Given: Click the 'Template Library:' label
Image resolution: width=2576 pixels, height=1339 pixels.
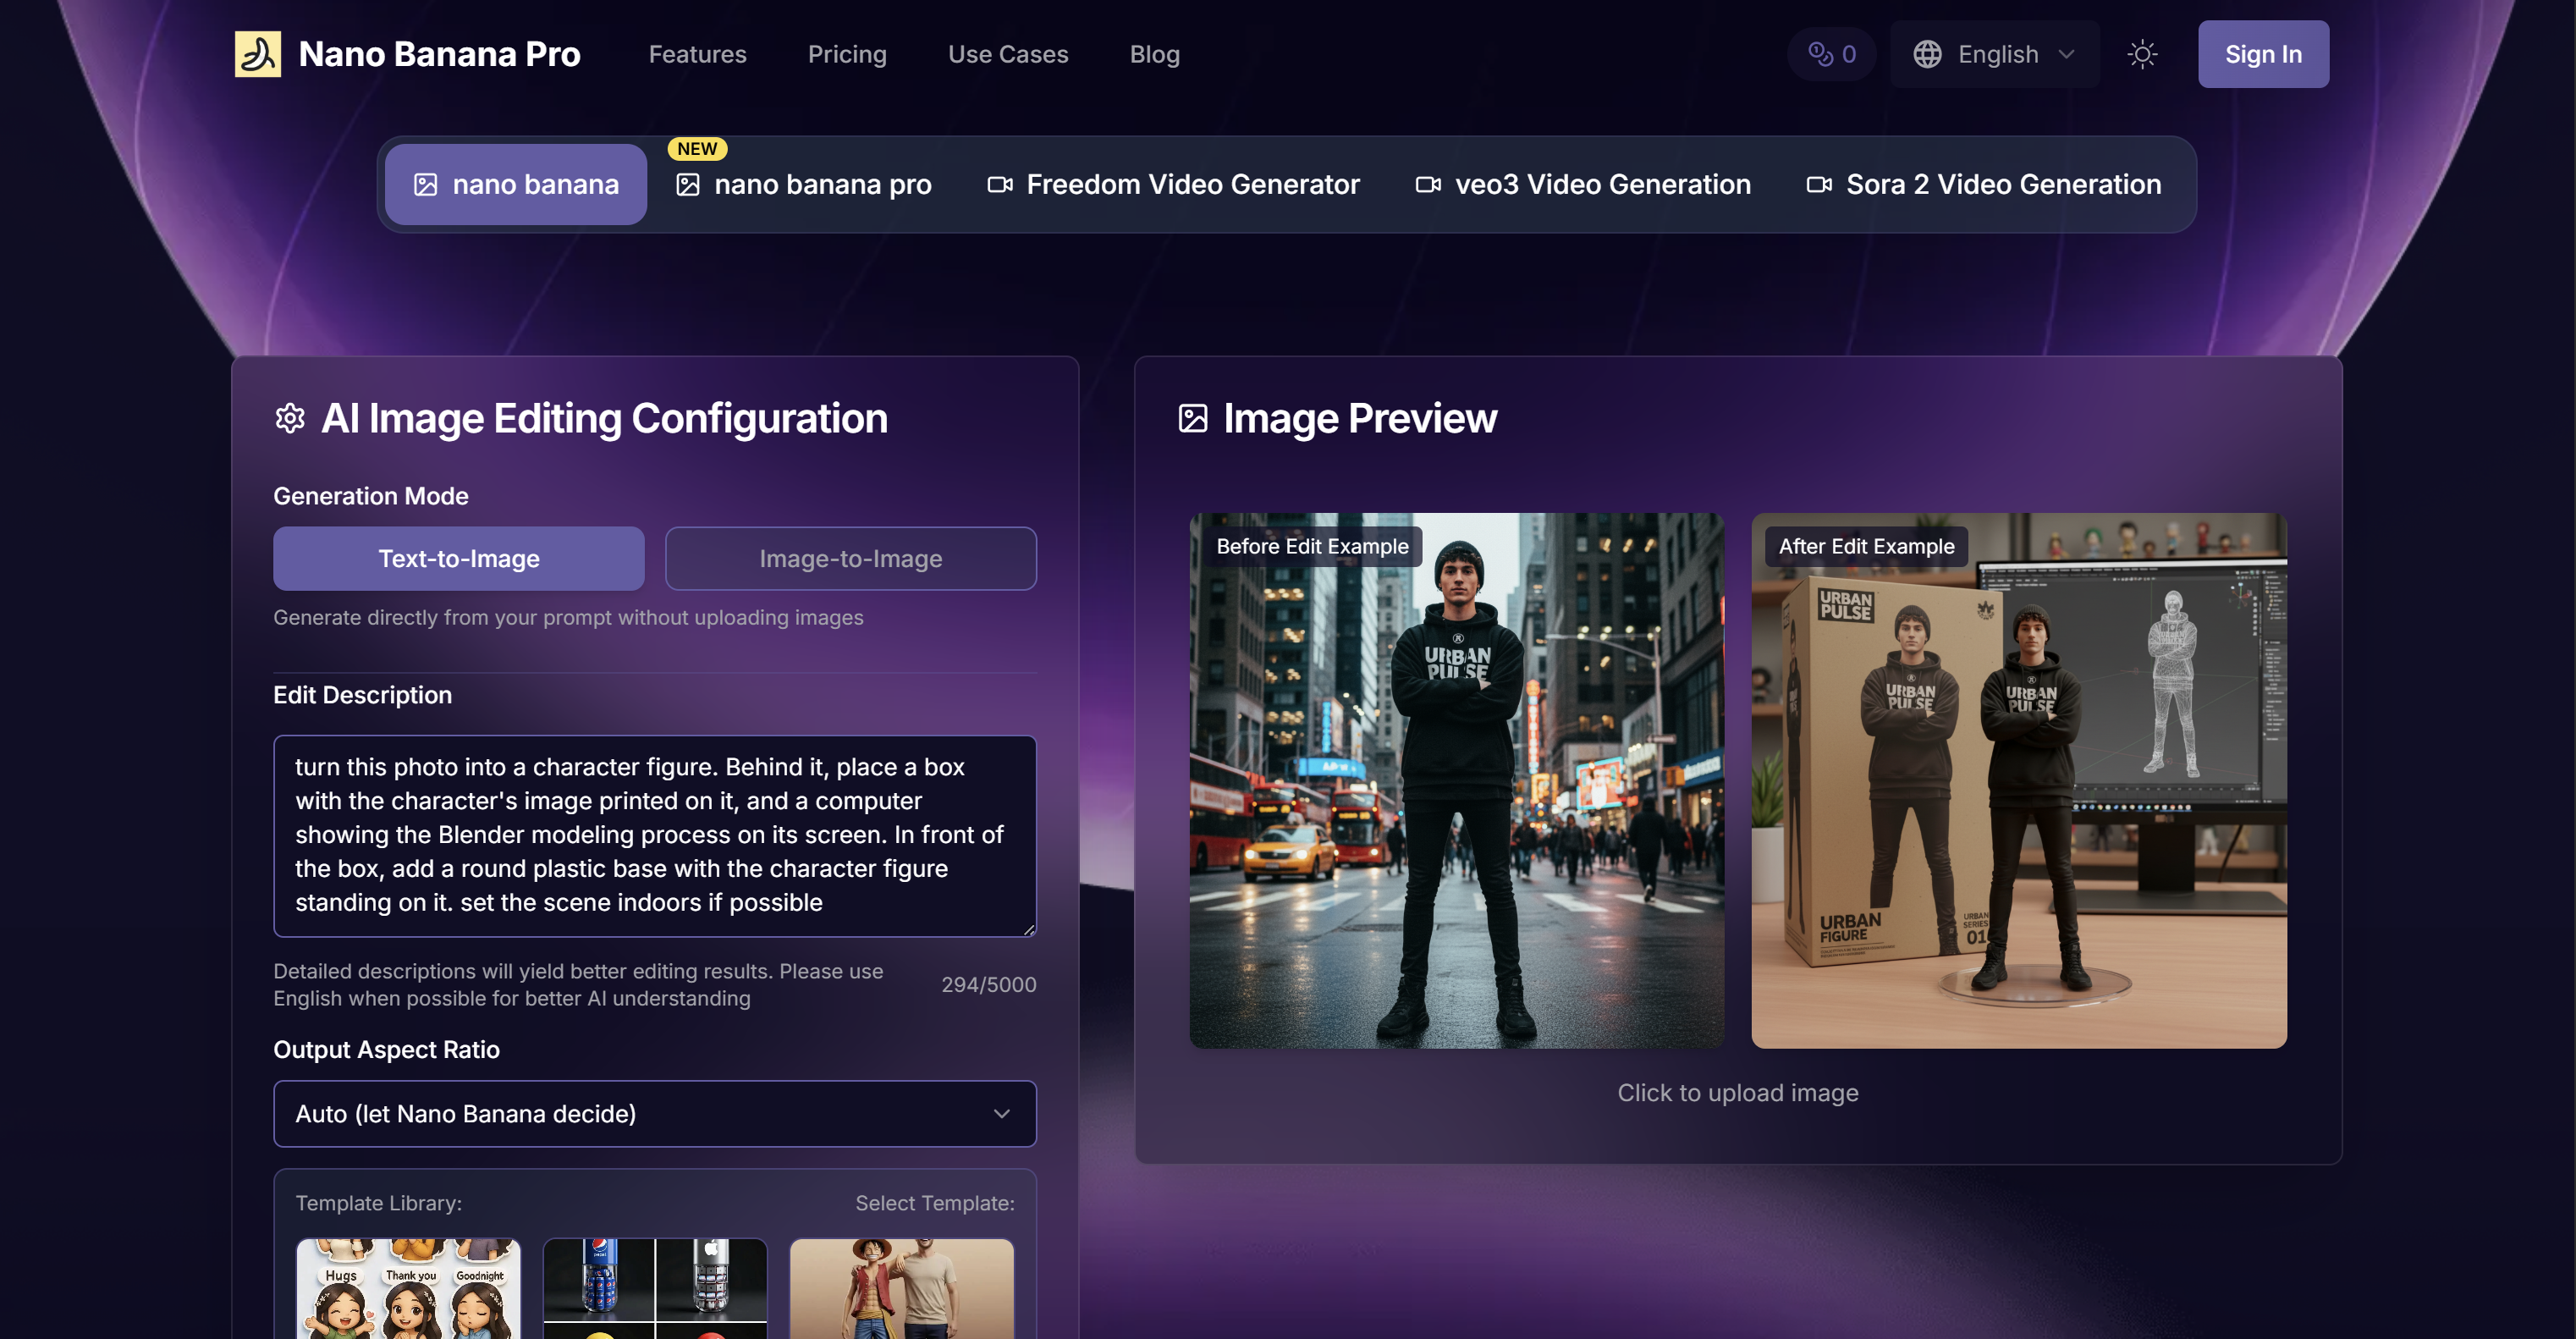Looking at the screenshot, I should (378, 1202).
